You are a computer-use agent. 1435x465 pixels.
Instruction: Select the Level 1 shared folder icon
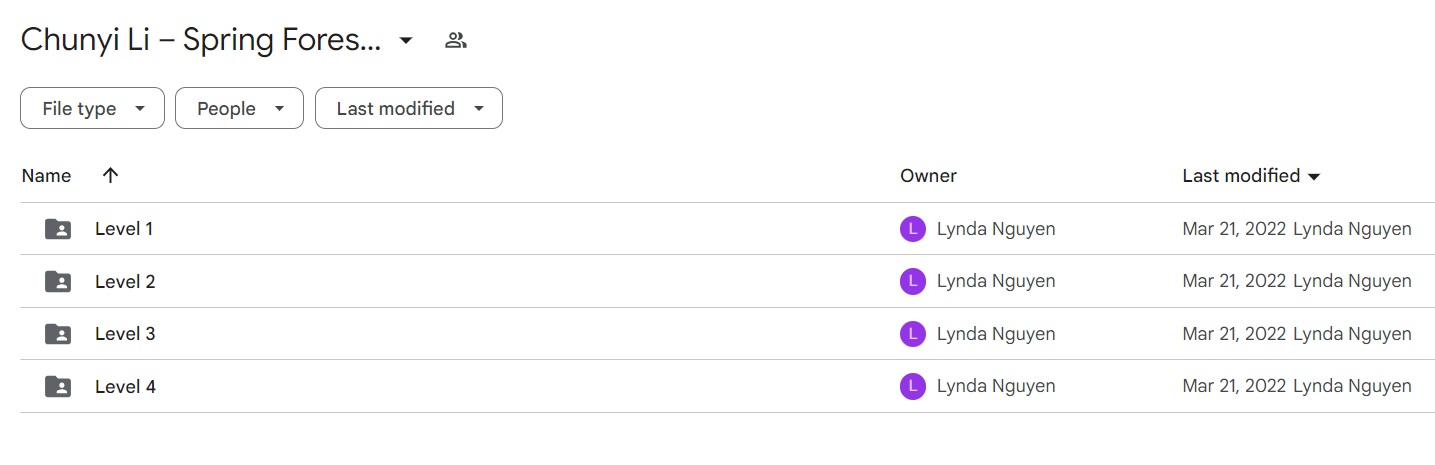(59, 229)
